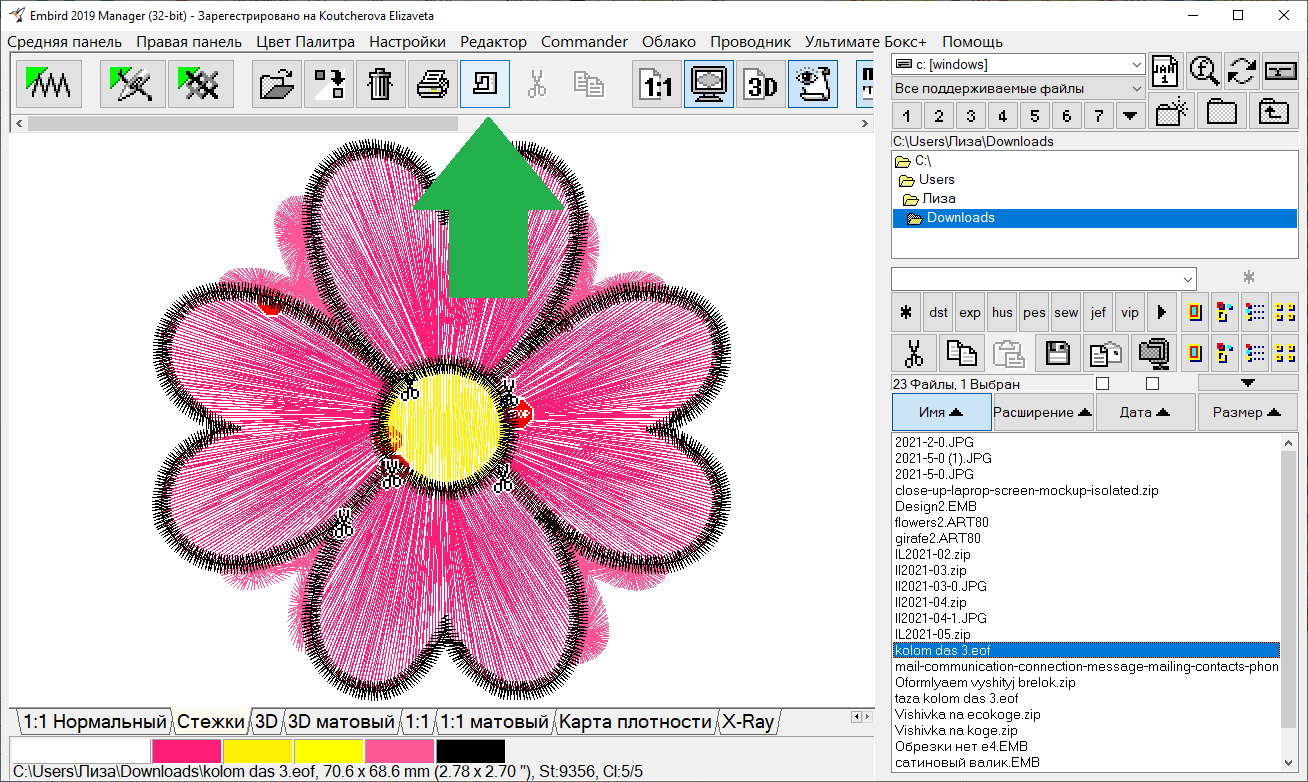Open the folder icon in the main toolbar
This screenshot has height=782, width=1308.
[277, 85]
